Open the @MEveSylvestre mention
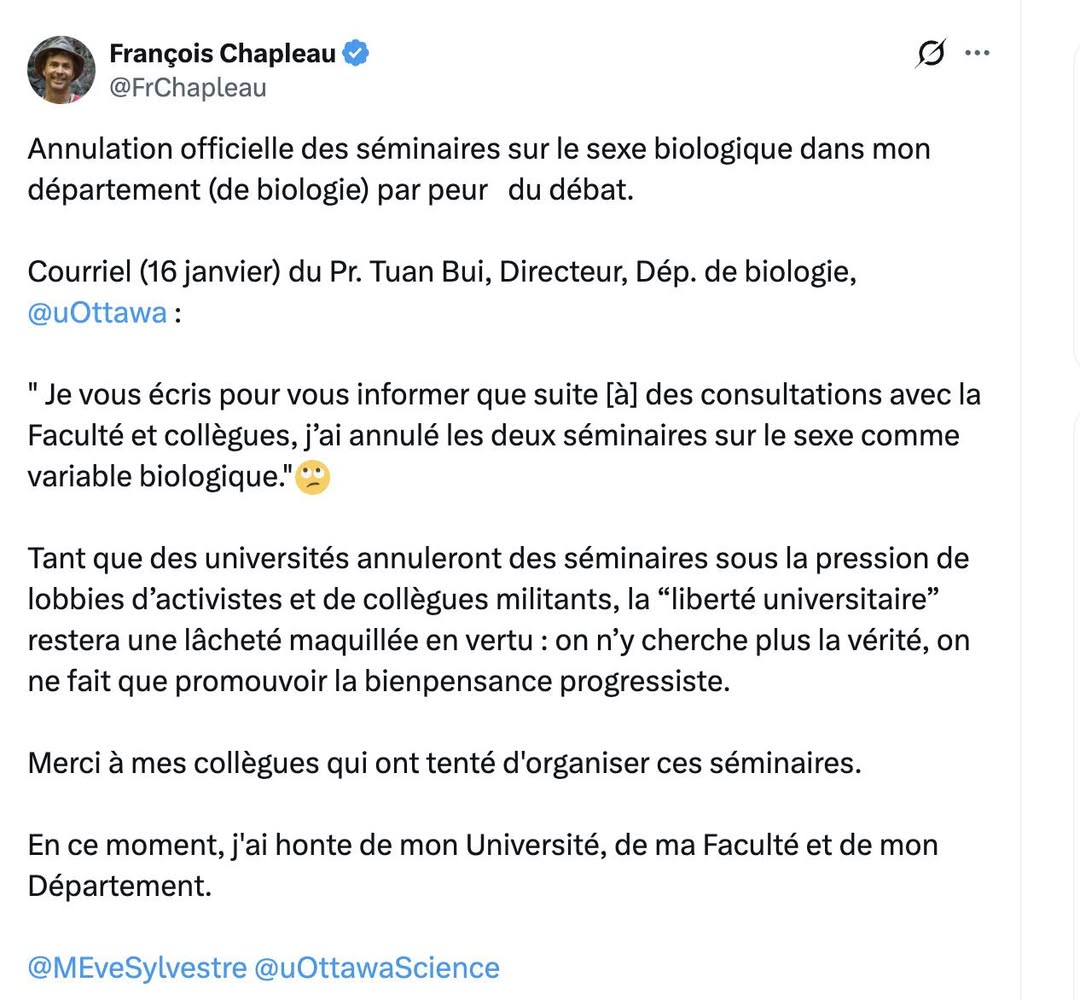Viewport: 1080px width, 1000px height. (x=136, y=967)
